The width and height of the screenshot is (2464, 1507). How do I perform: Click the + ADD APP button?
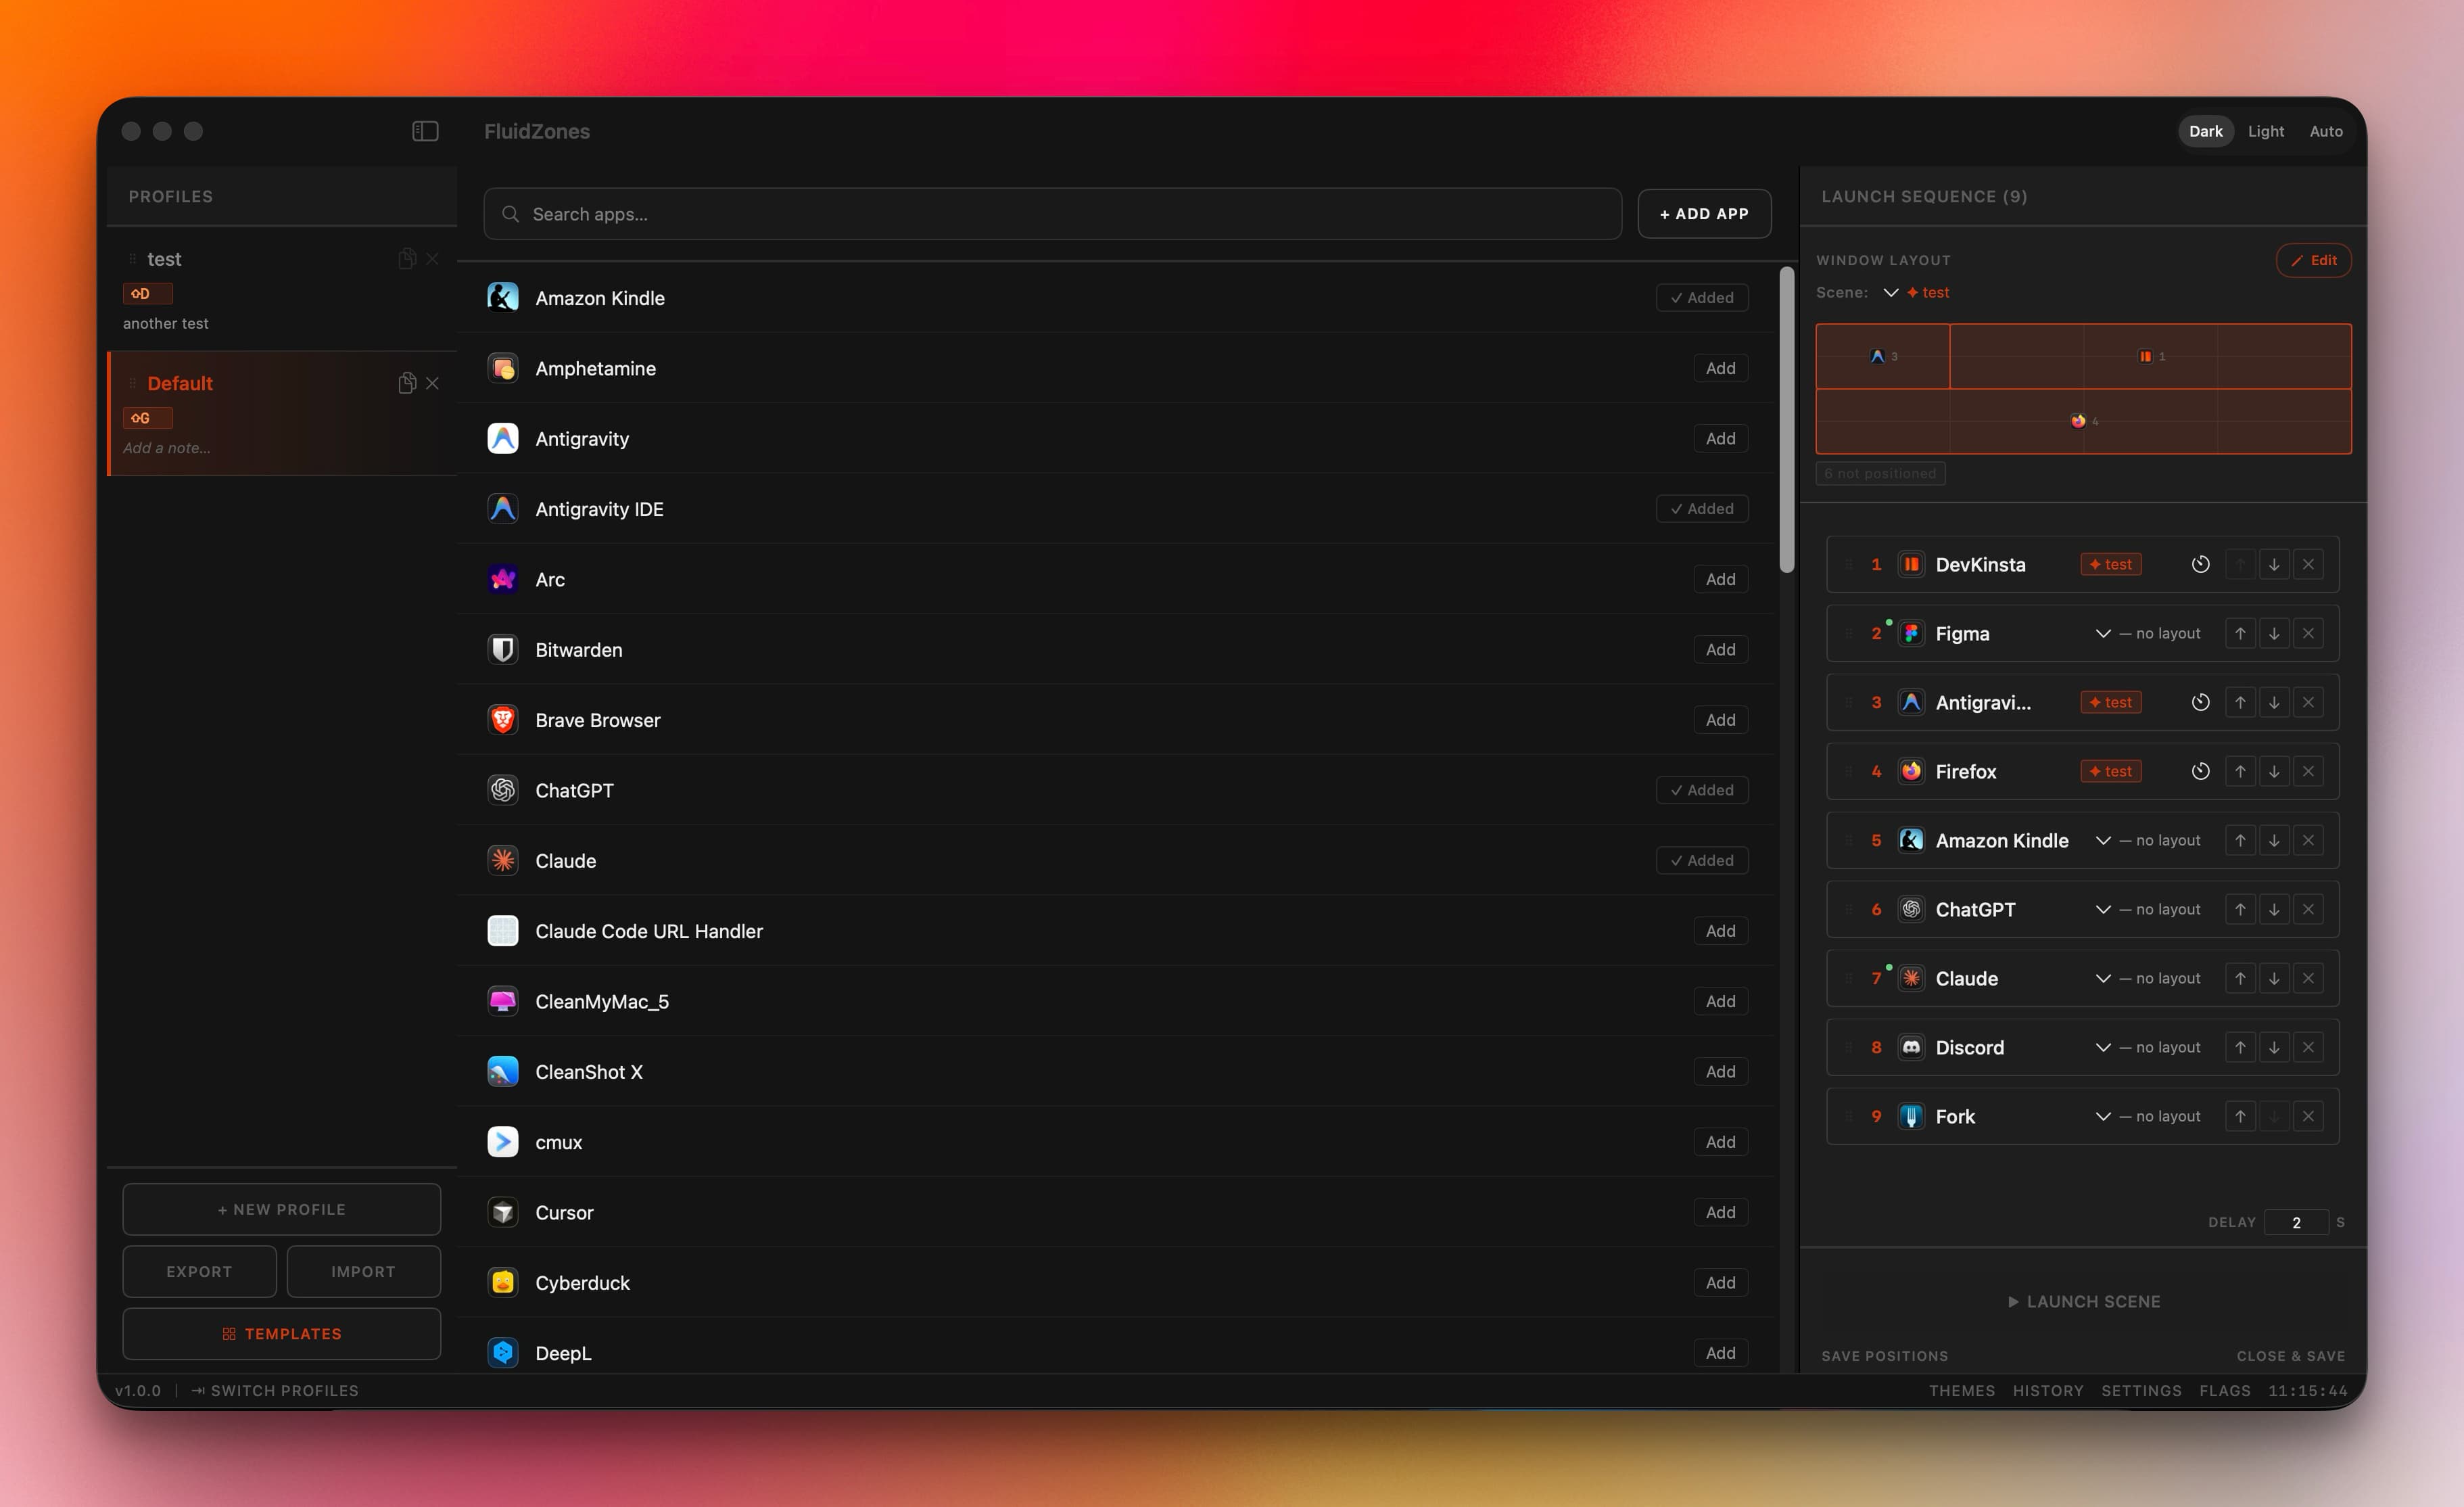pyautogui.click(x=1704, y=214)
